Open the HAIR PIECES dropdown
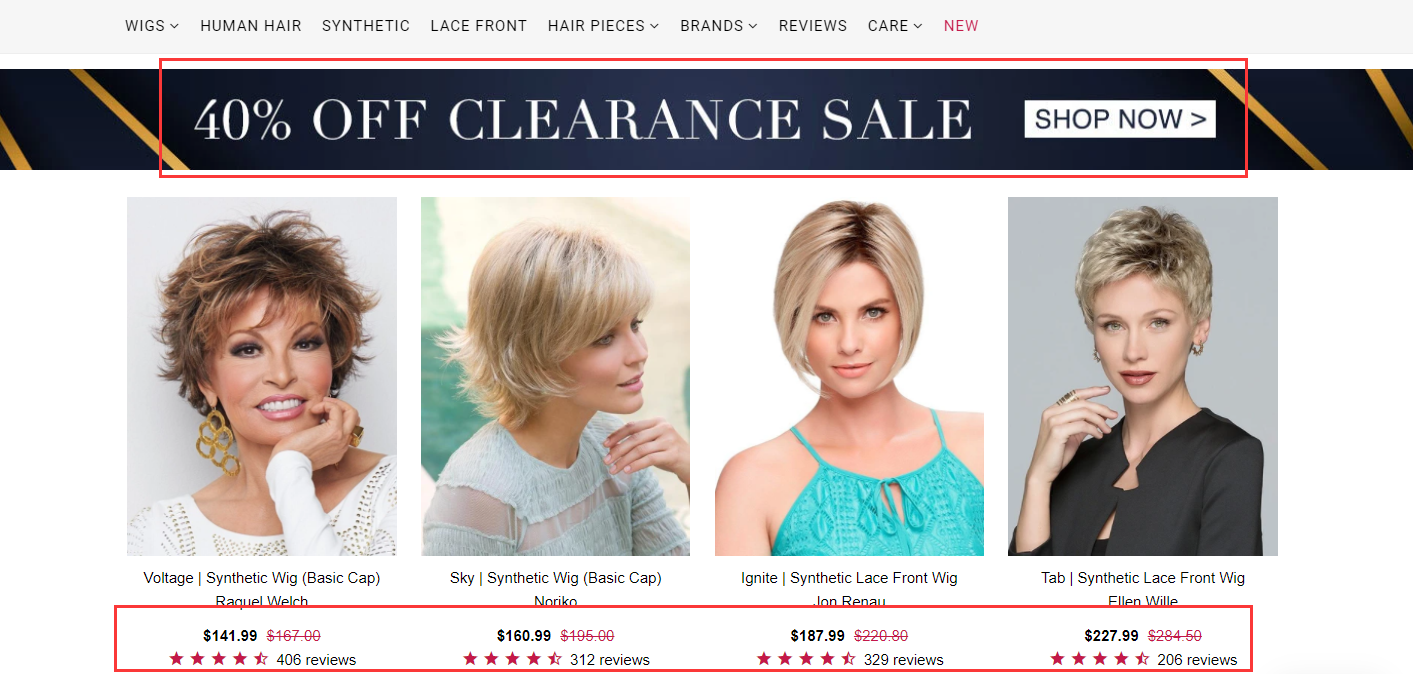The width and height of the screenshot is (1413, 674). point(603,26)
